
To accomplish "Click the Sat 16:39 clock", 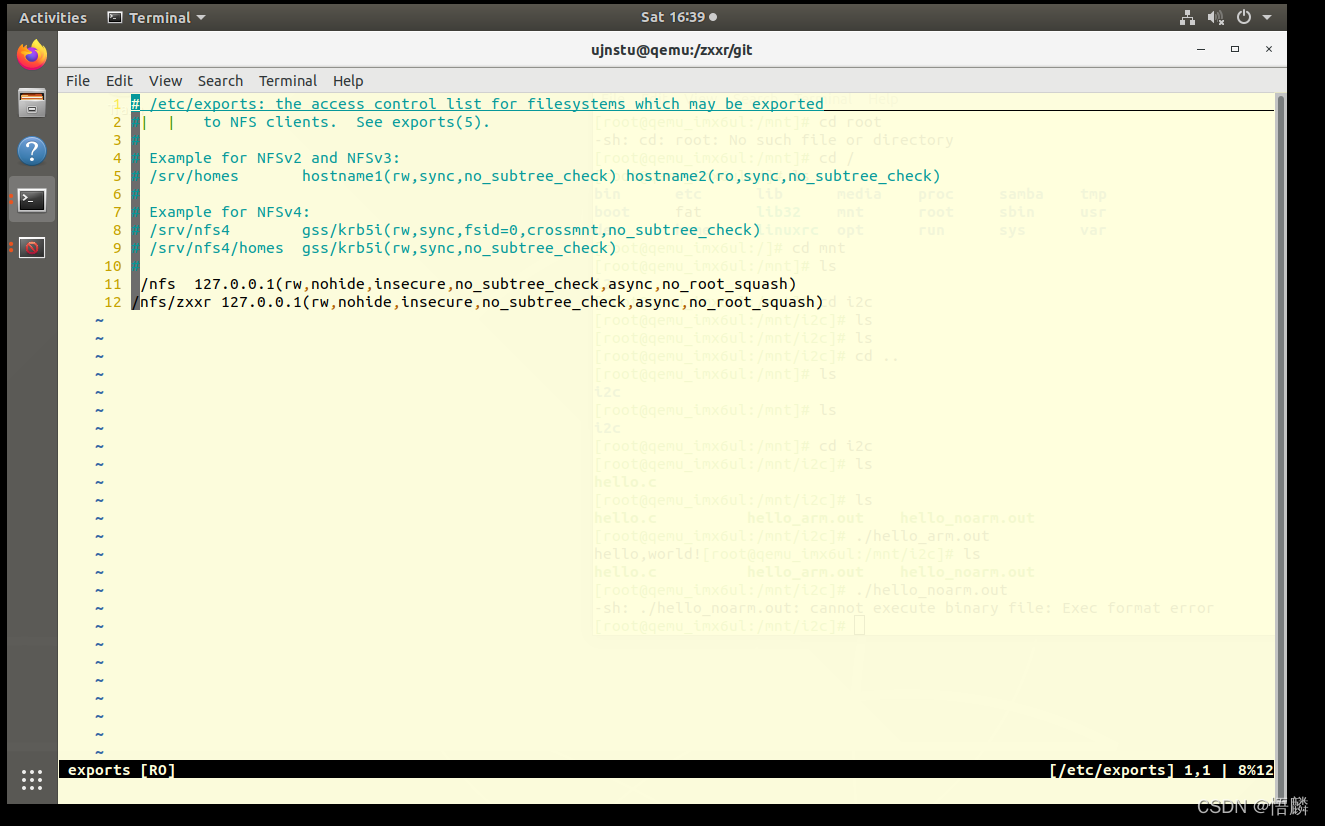I will [x=678, y=17].
